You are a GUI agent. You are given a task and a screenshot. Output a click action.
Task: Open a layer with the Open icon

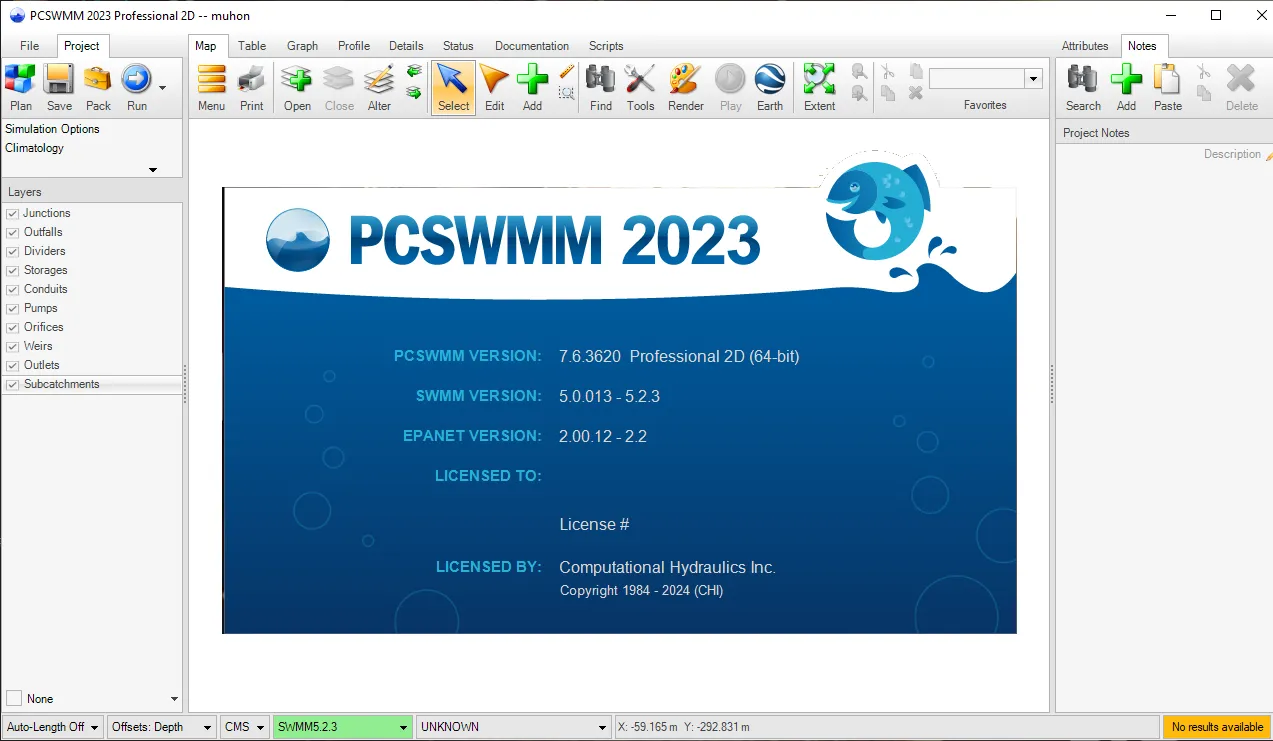click(297, 88)
